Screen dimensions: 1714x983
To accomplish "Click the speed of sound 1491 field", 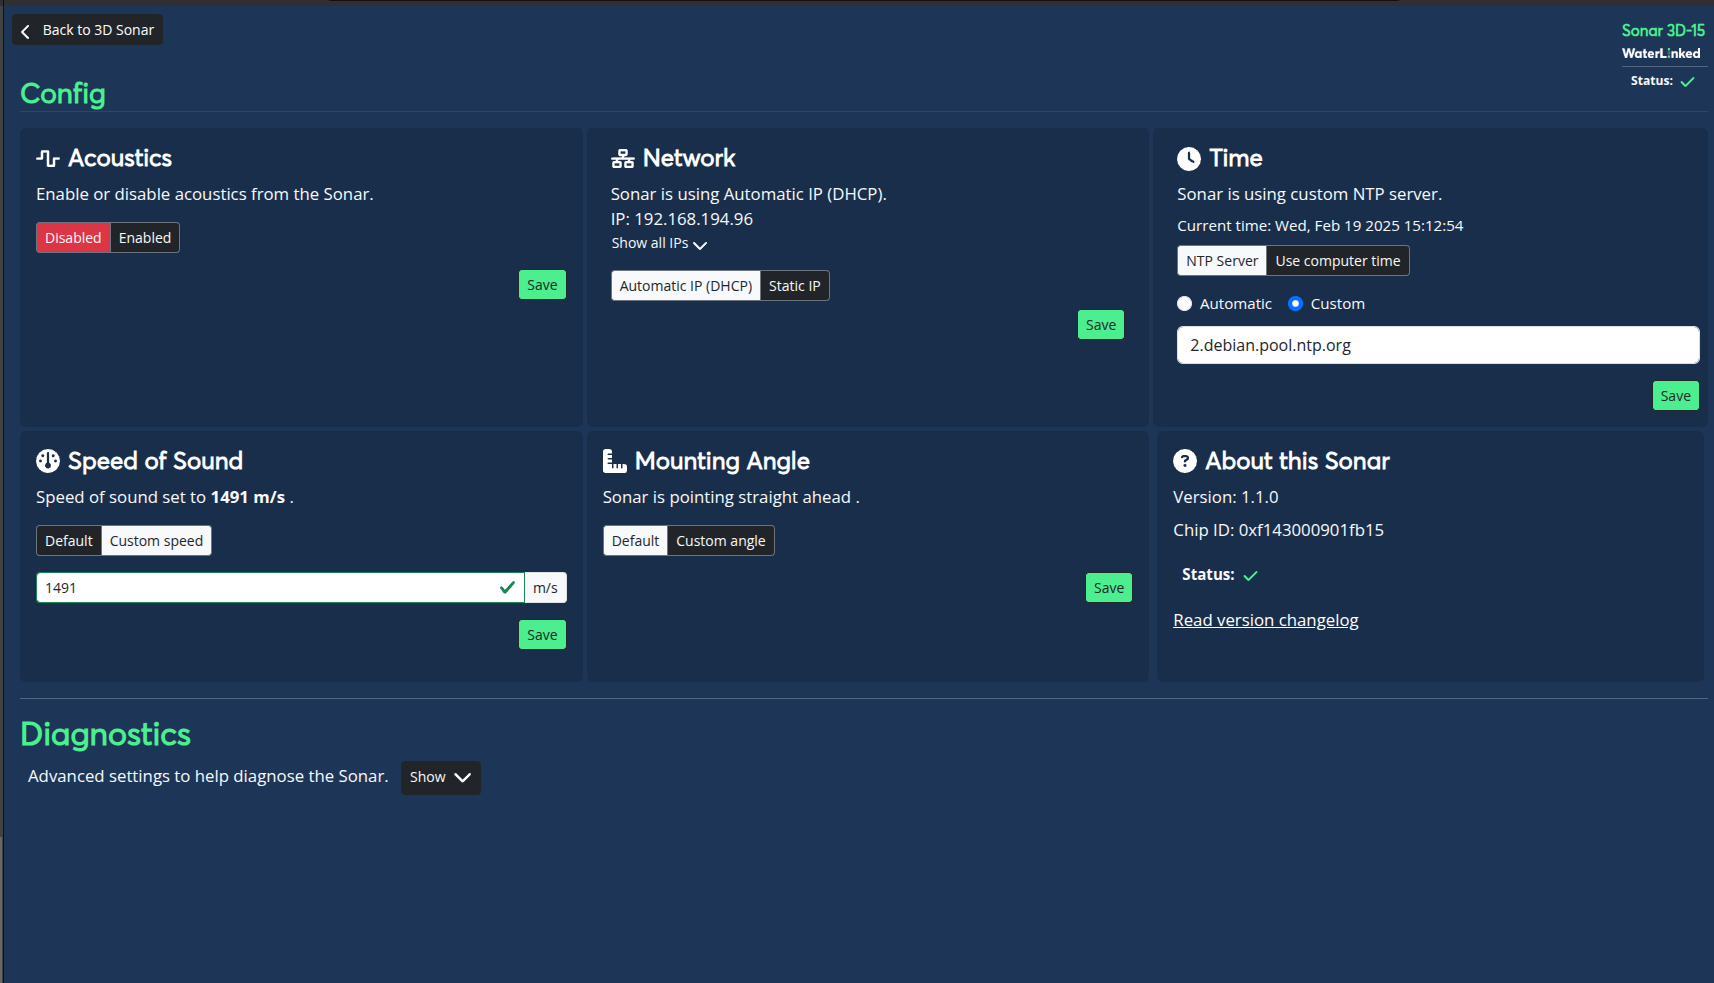I will 281,588.
